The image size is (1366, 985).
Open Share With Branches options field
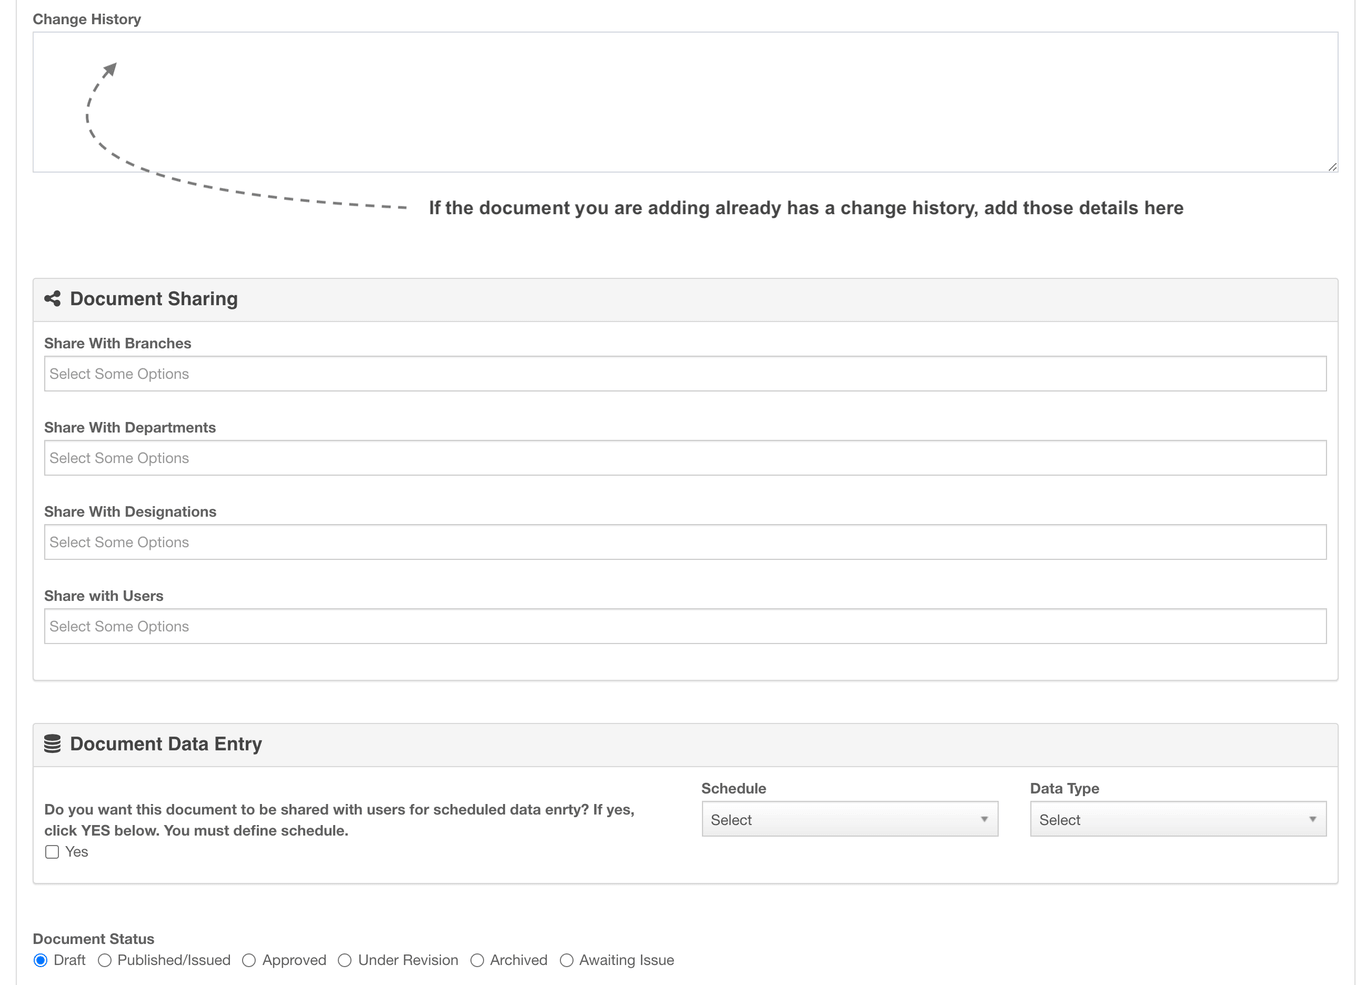click(x=685, y=374)
